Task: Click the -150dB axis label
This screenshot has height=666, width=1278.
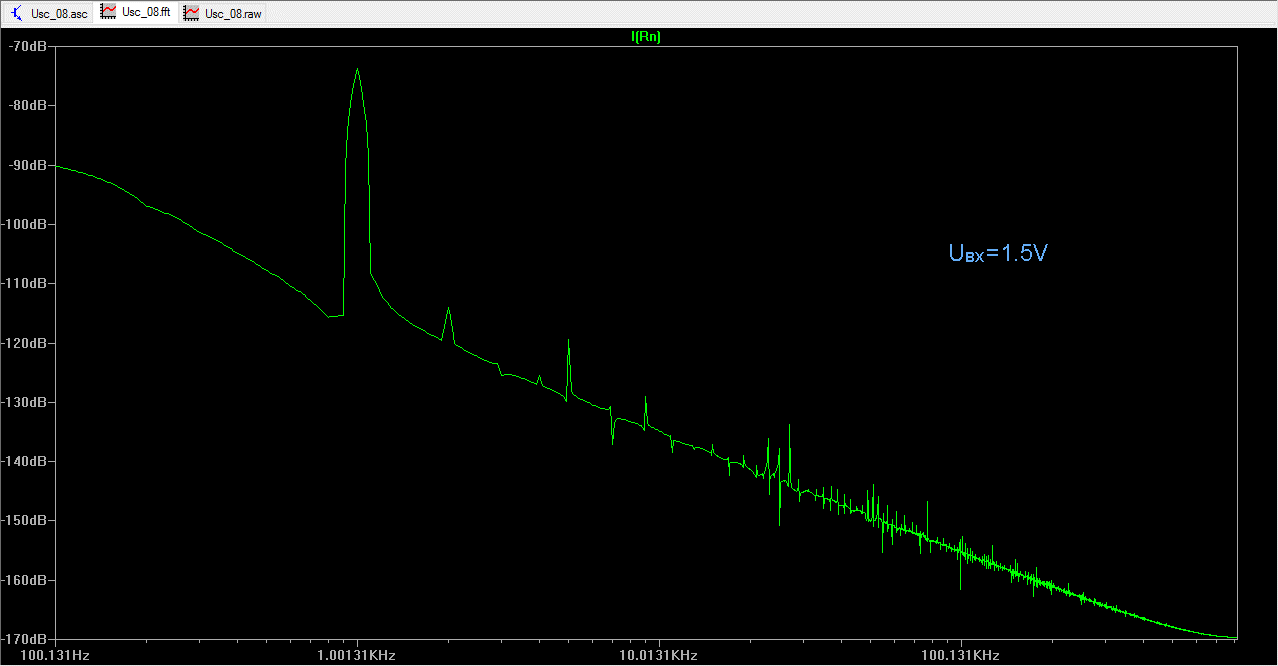Action: (x=24, y=521)
